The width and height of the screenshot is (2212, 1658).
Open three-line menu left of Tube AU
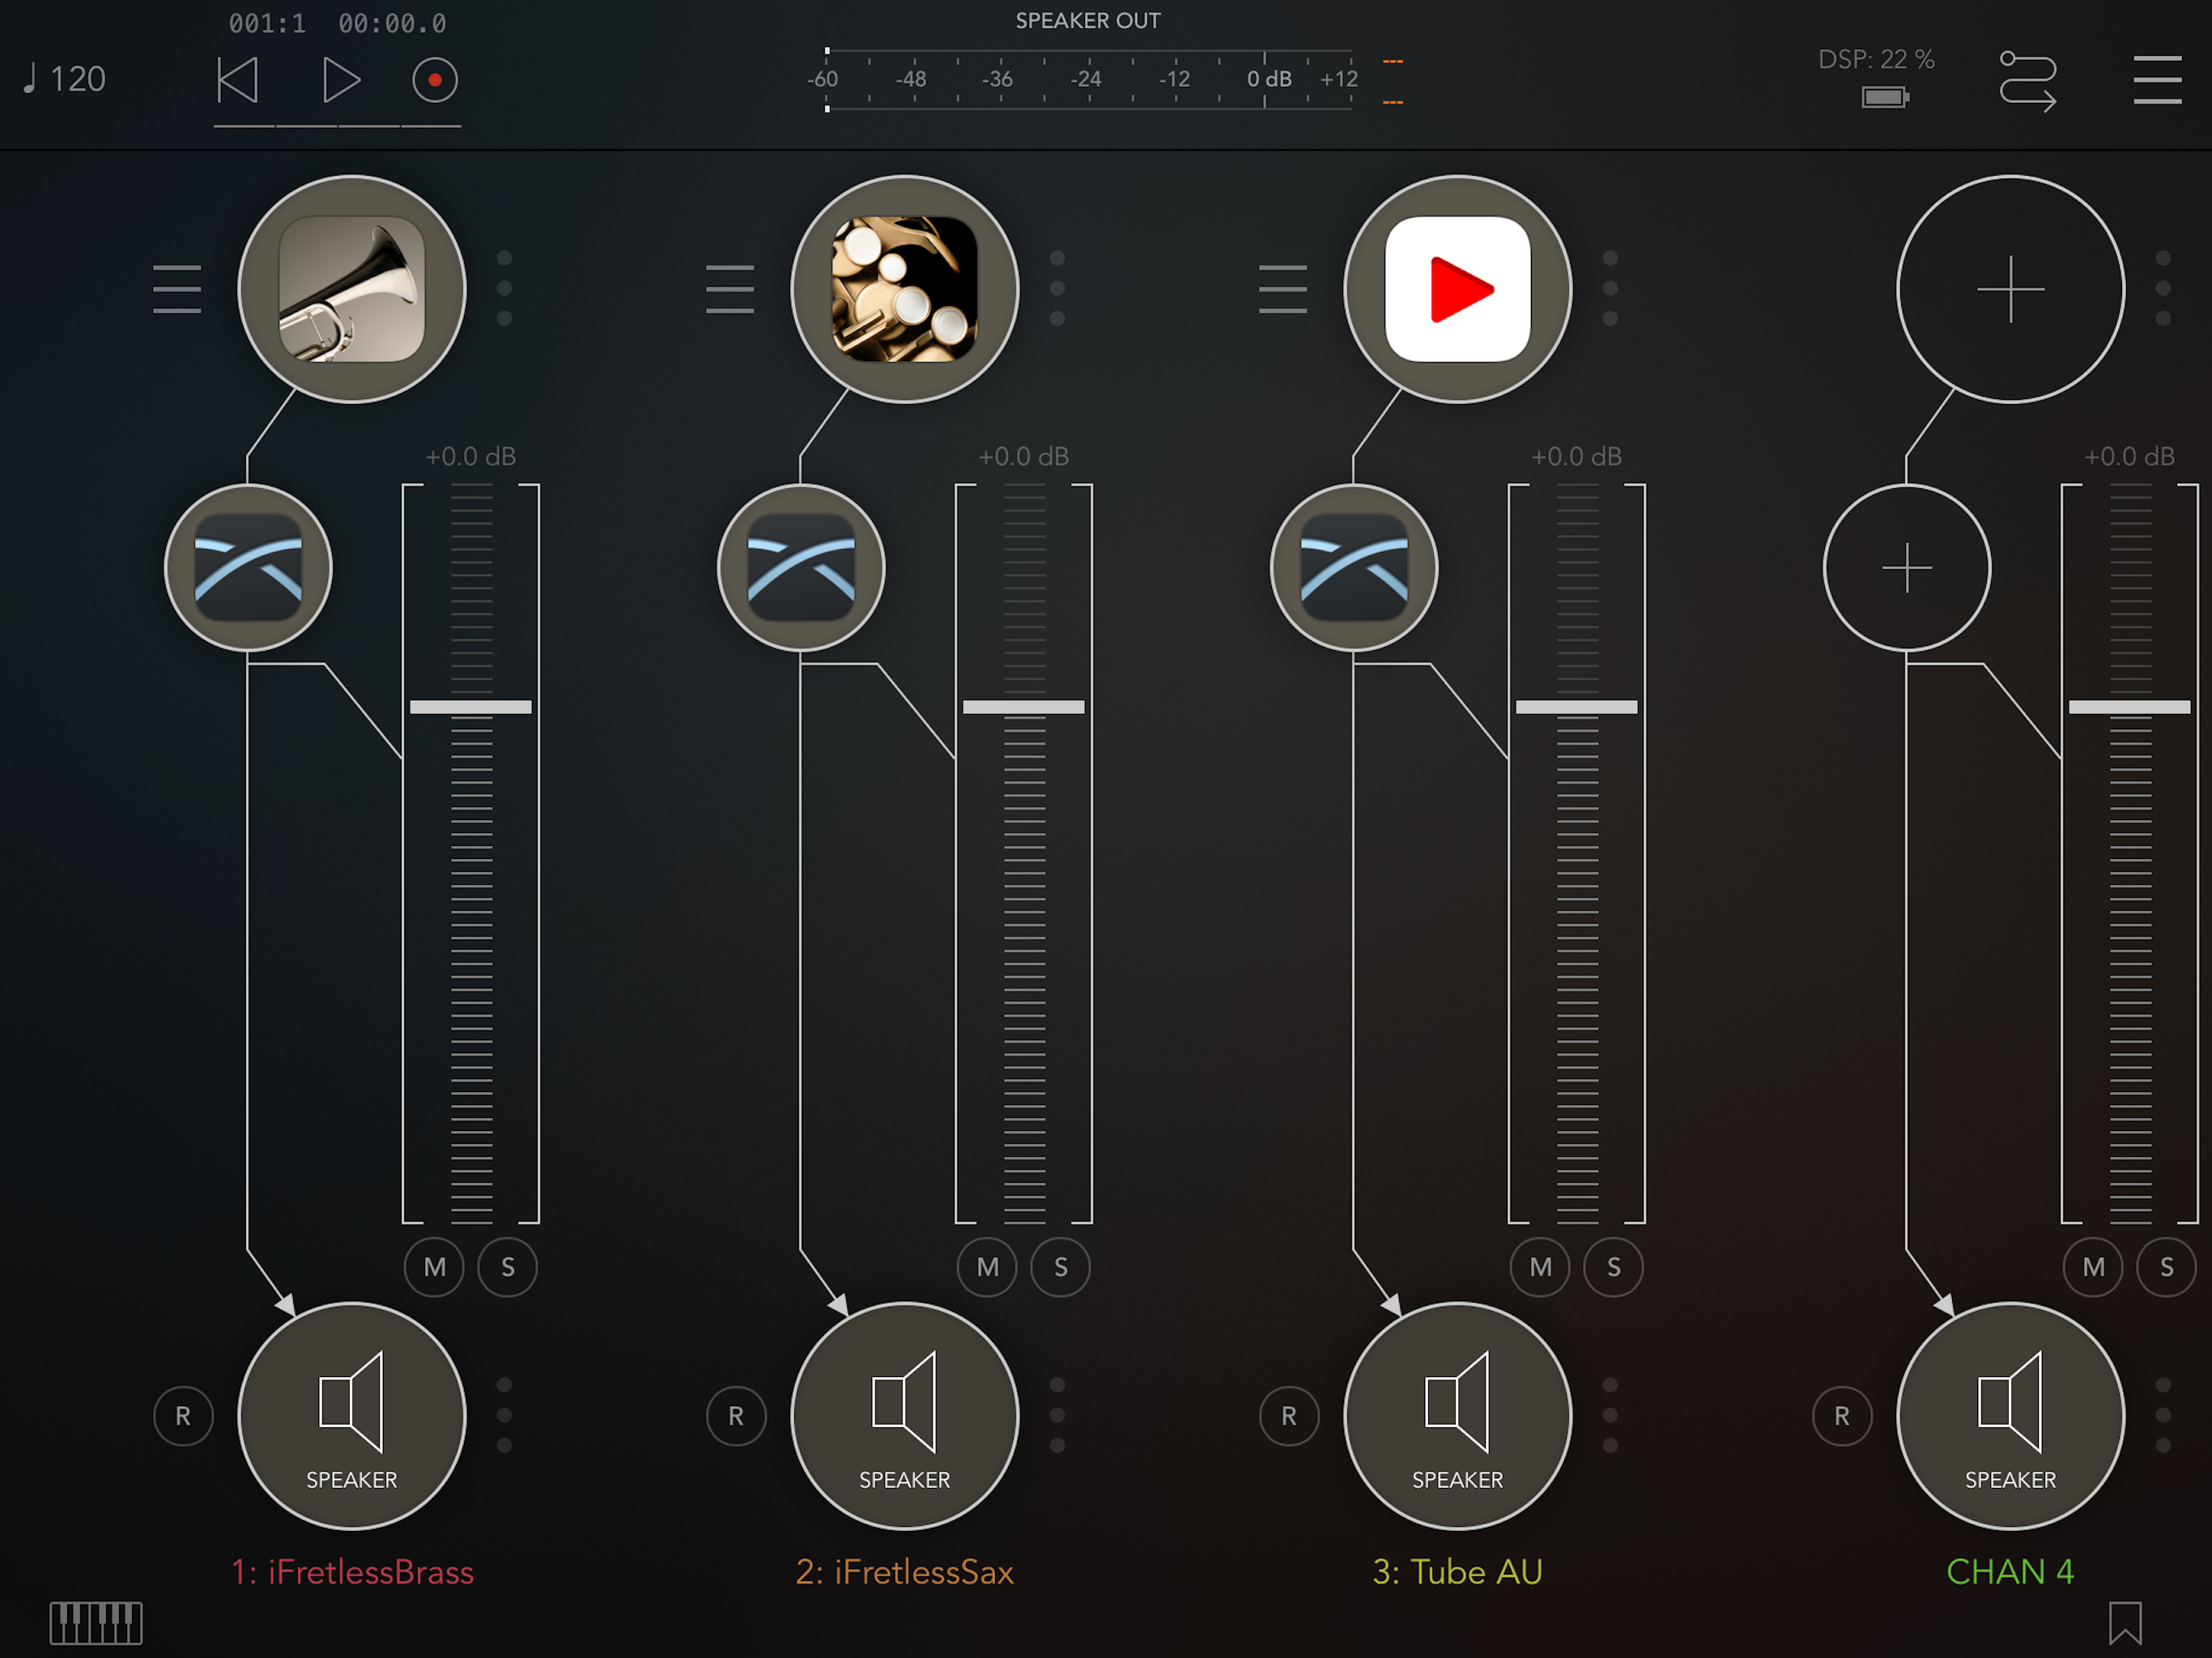1283,289
